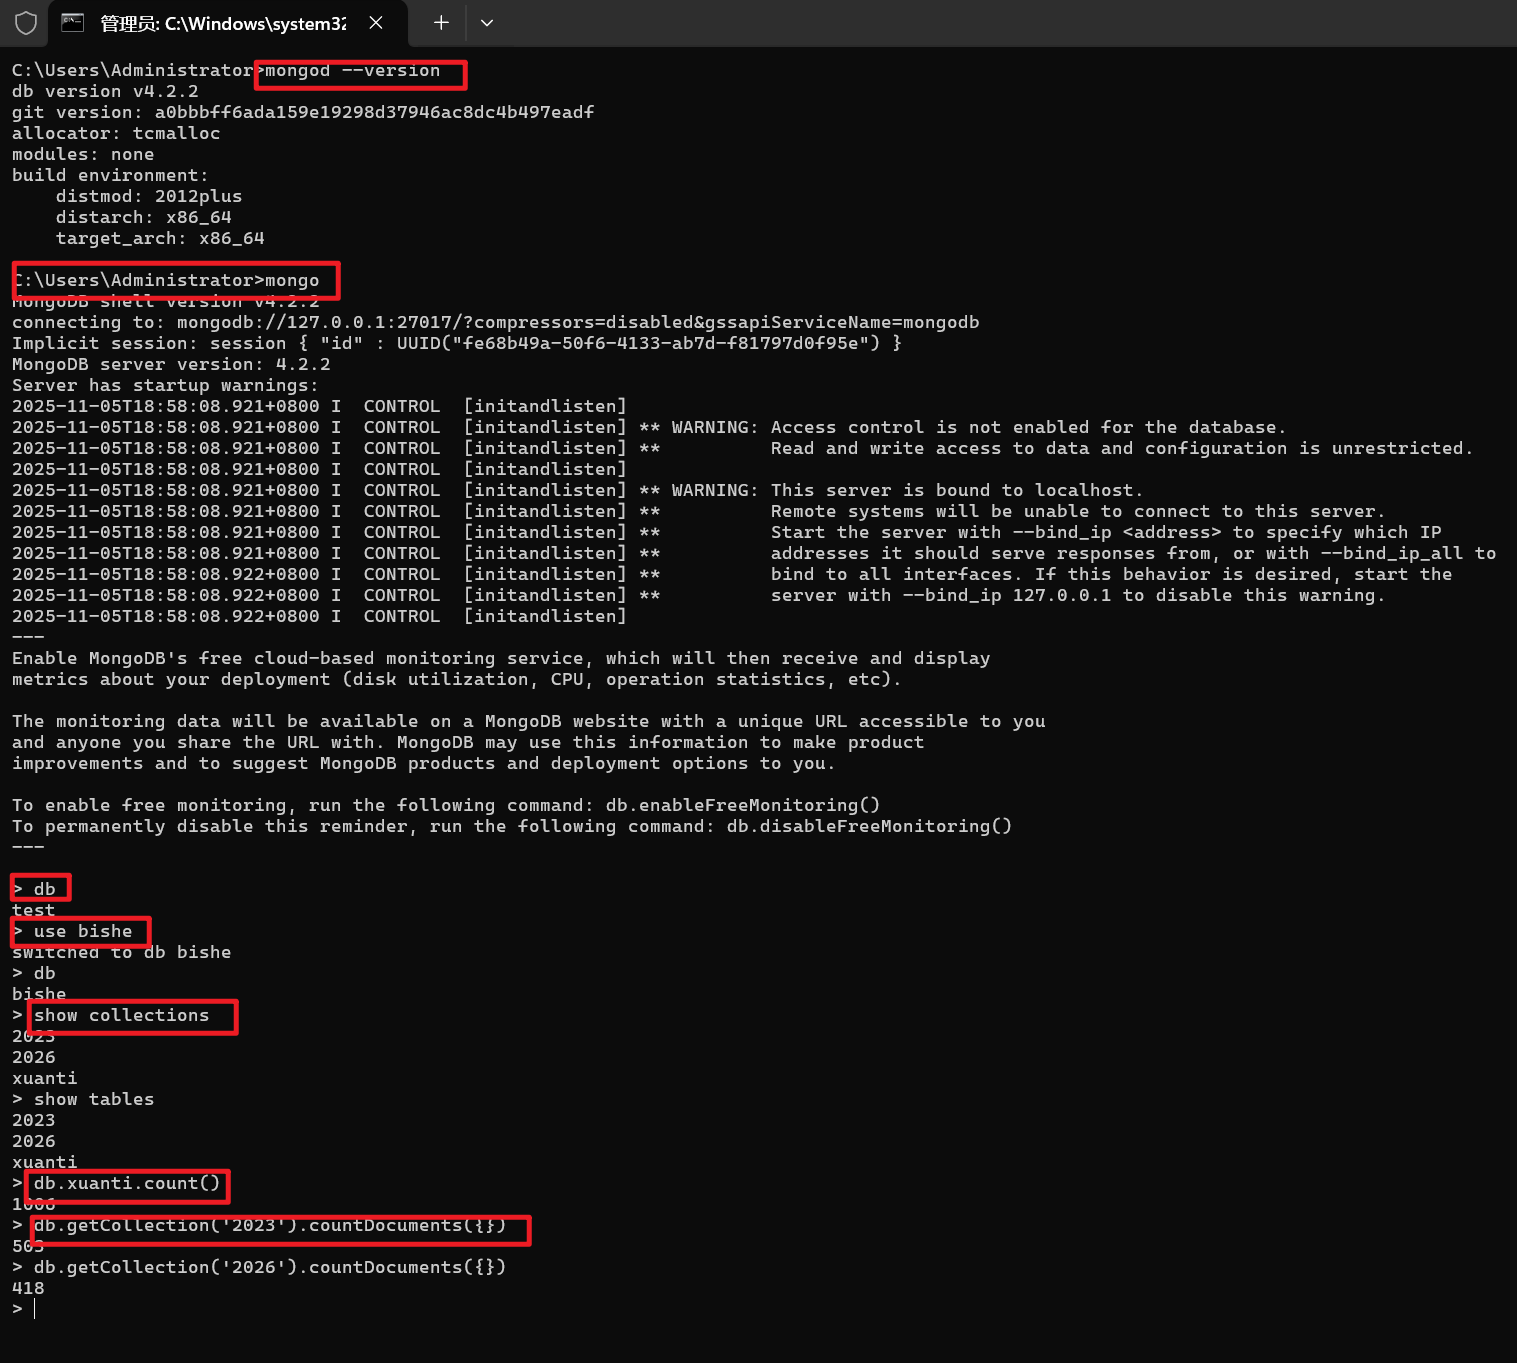This screenshot has height=1363, width=1517.
Task: Click the db.disableFreeMonitoring() command text
Action: [x=869, y=826]
